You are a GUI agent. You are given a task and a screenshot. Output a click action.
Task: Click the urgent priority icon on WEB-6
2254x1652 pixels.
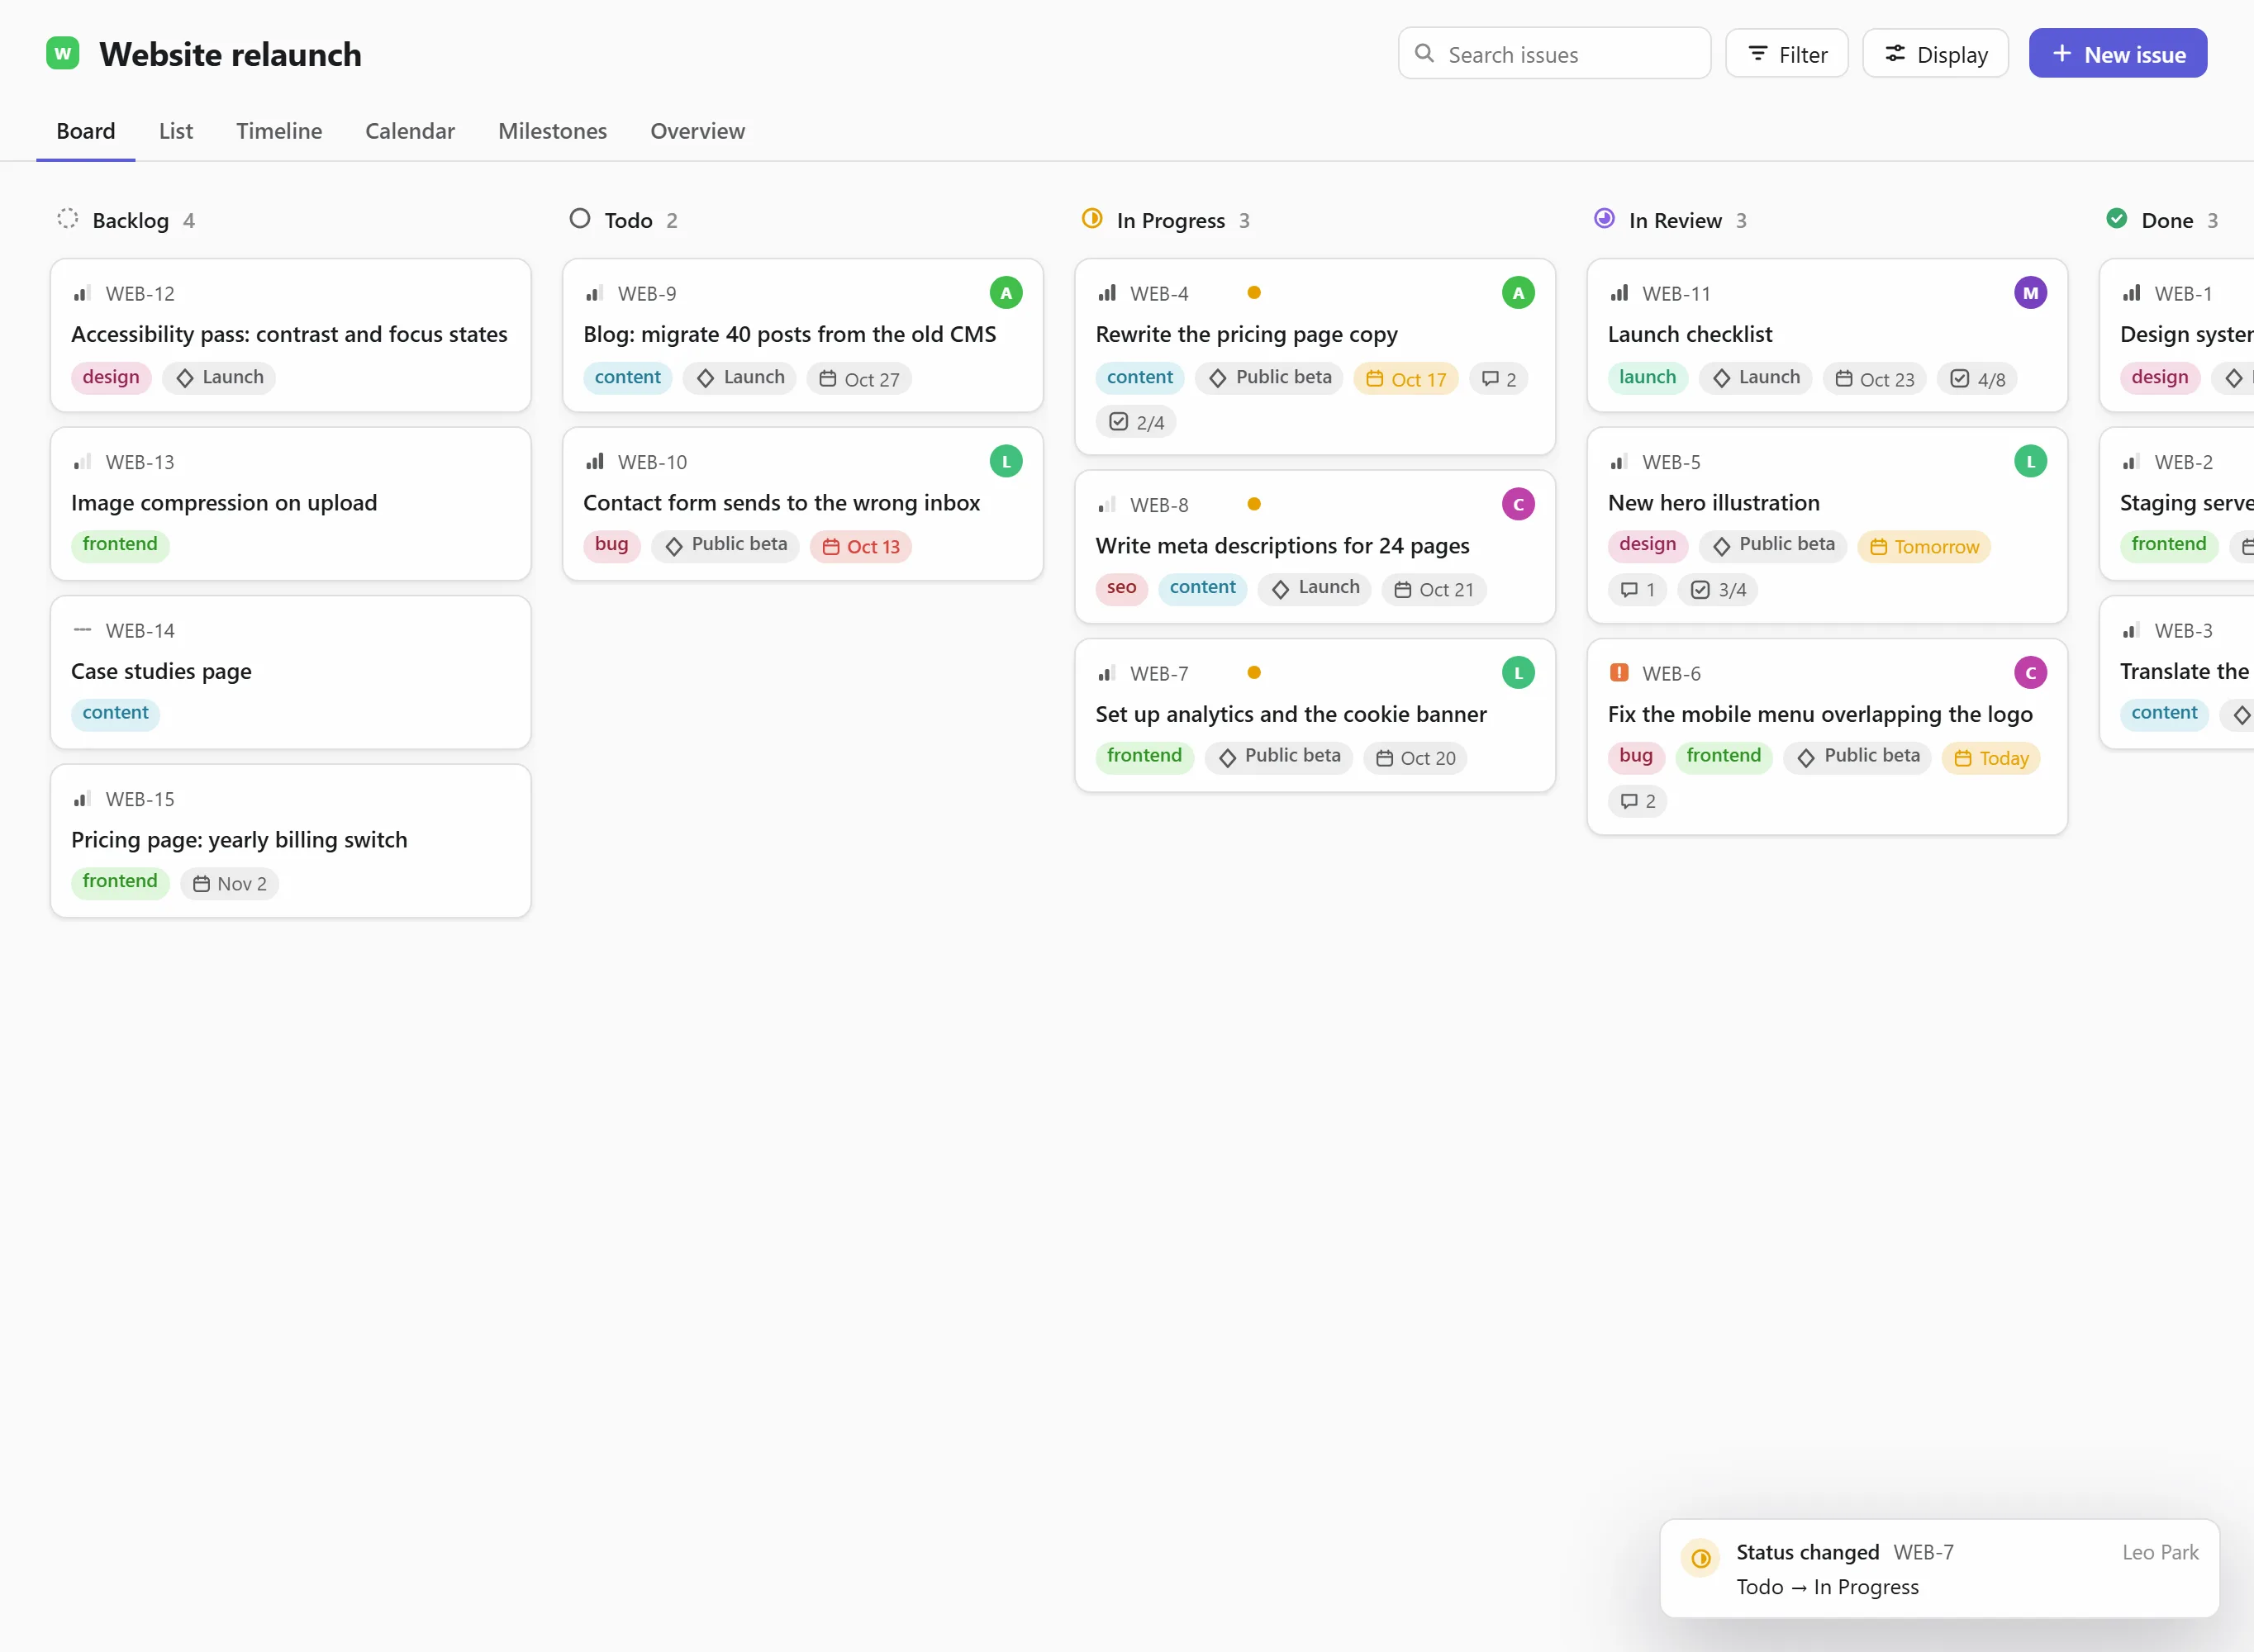pos(1619,672)
